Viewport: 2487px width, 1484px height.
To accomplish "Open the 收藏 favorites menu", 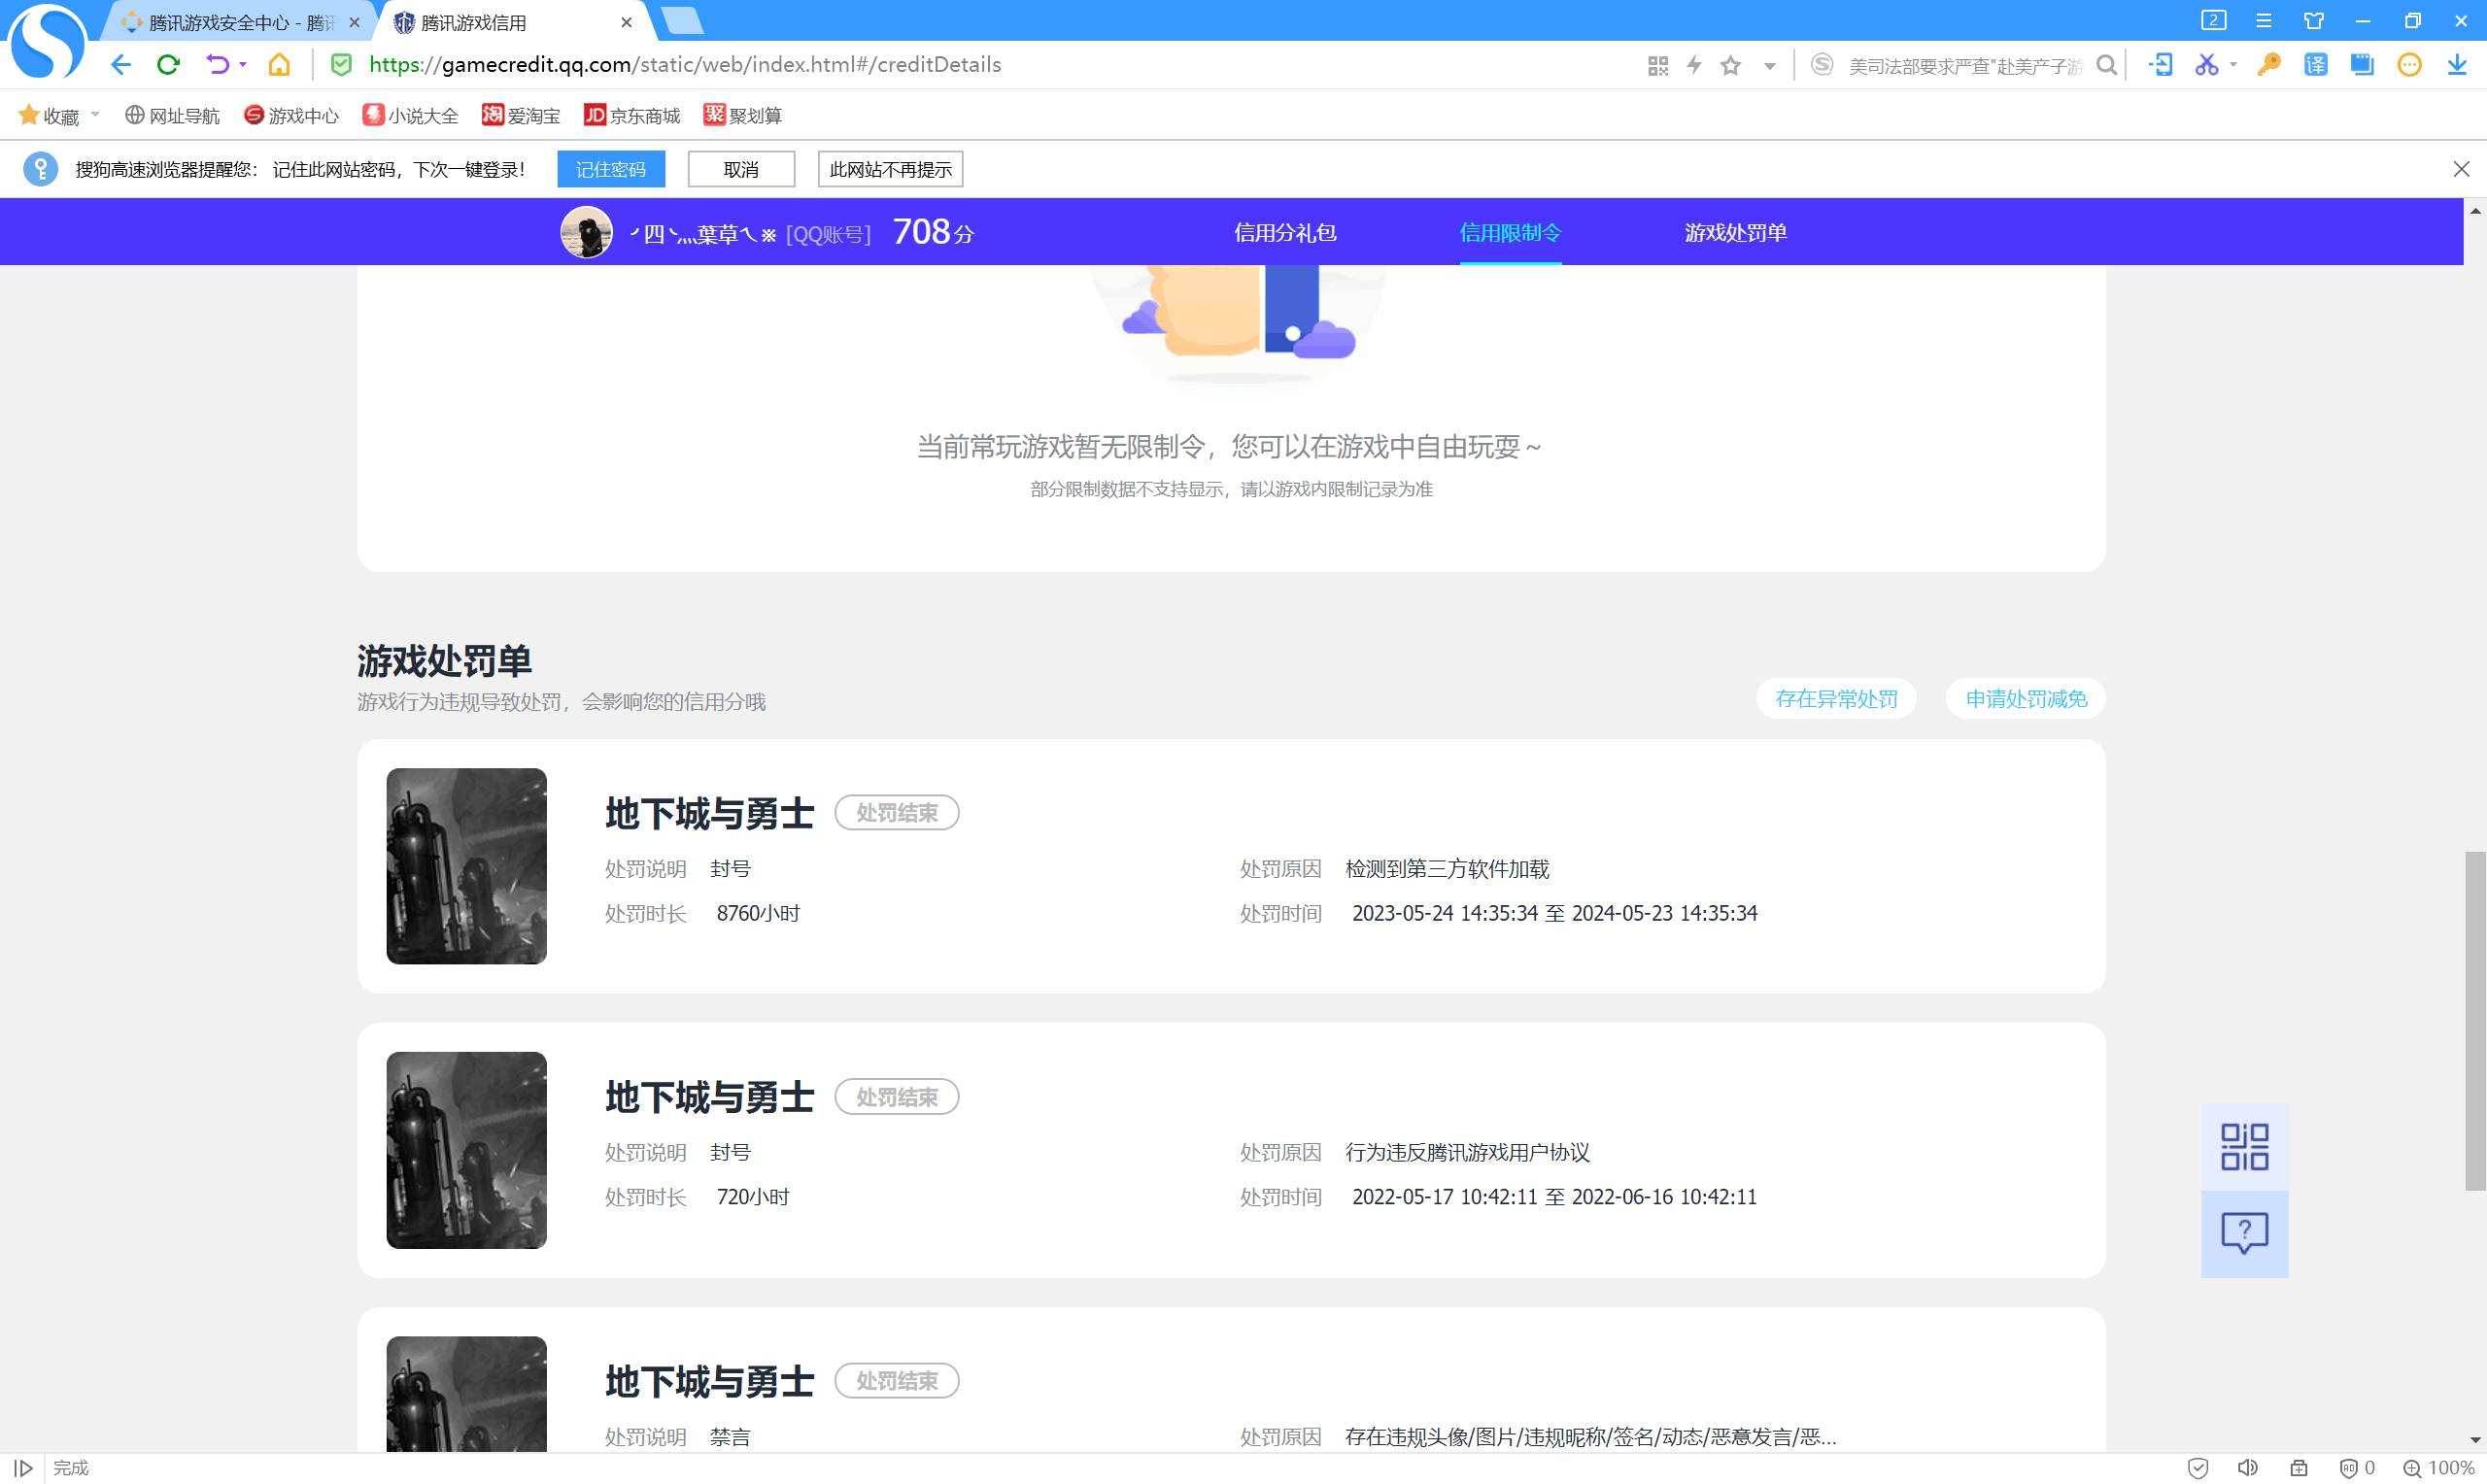I will pos(58,116).
